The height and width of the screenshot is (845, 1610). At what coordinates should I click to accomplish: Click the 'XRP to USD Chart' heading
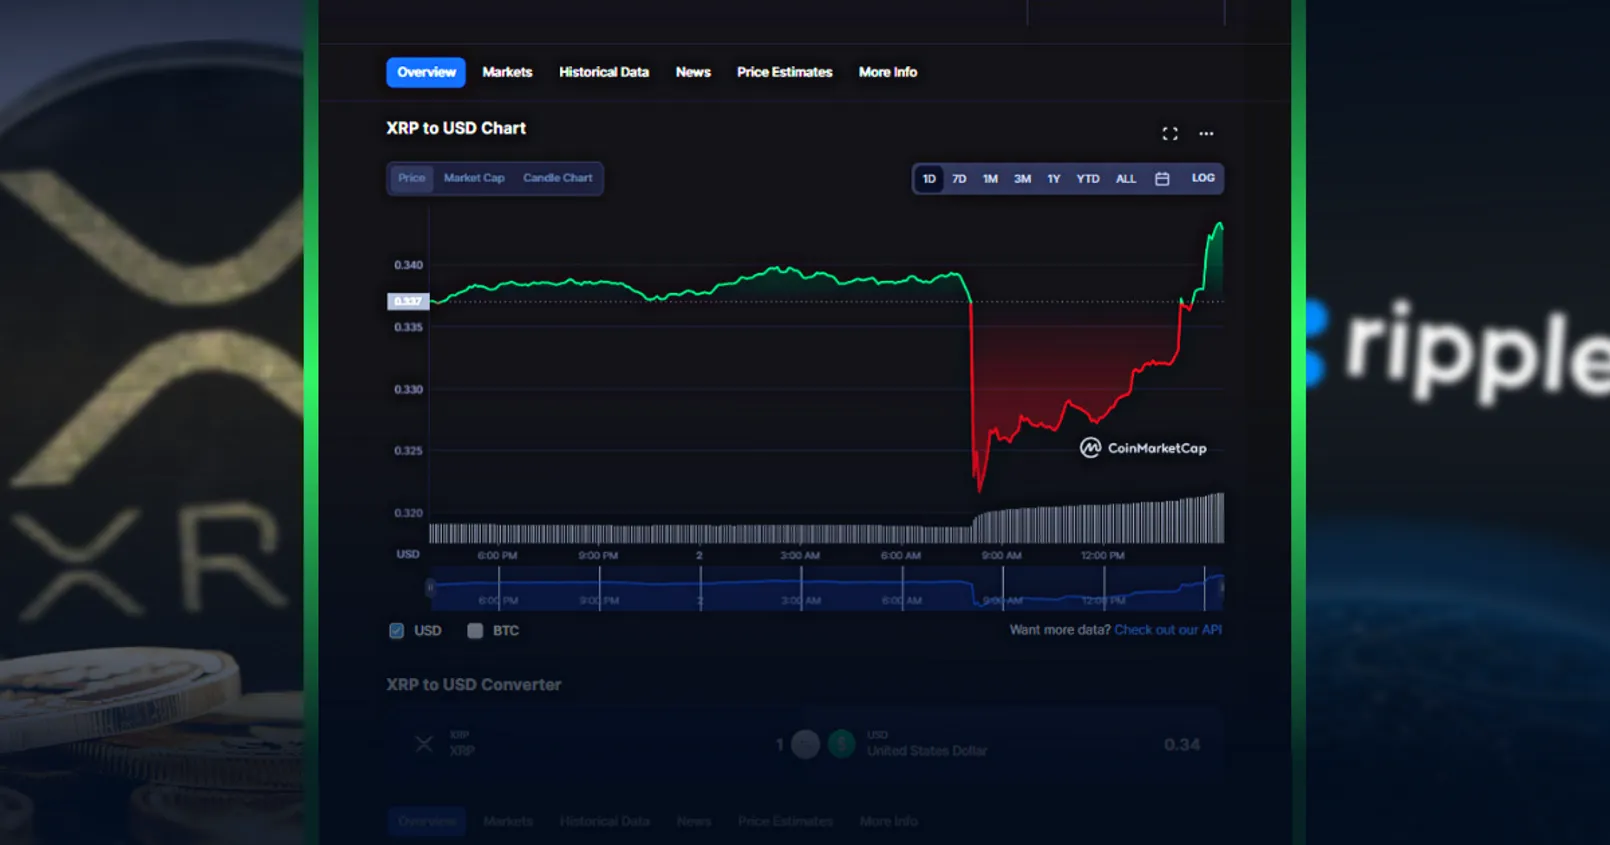(456, 128)
